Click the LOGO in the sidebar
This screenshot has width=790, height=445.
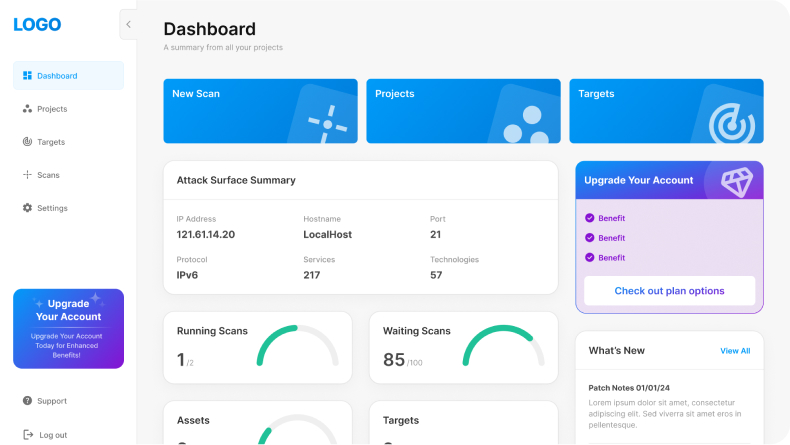(37, 24)
